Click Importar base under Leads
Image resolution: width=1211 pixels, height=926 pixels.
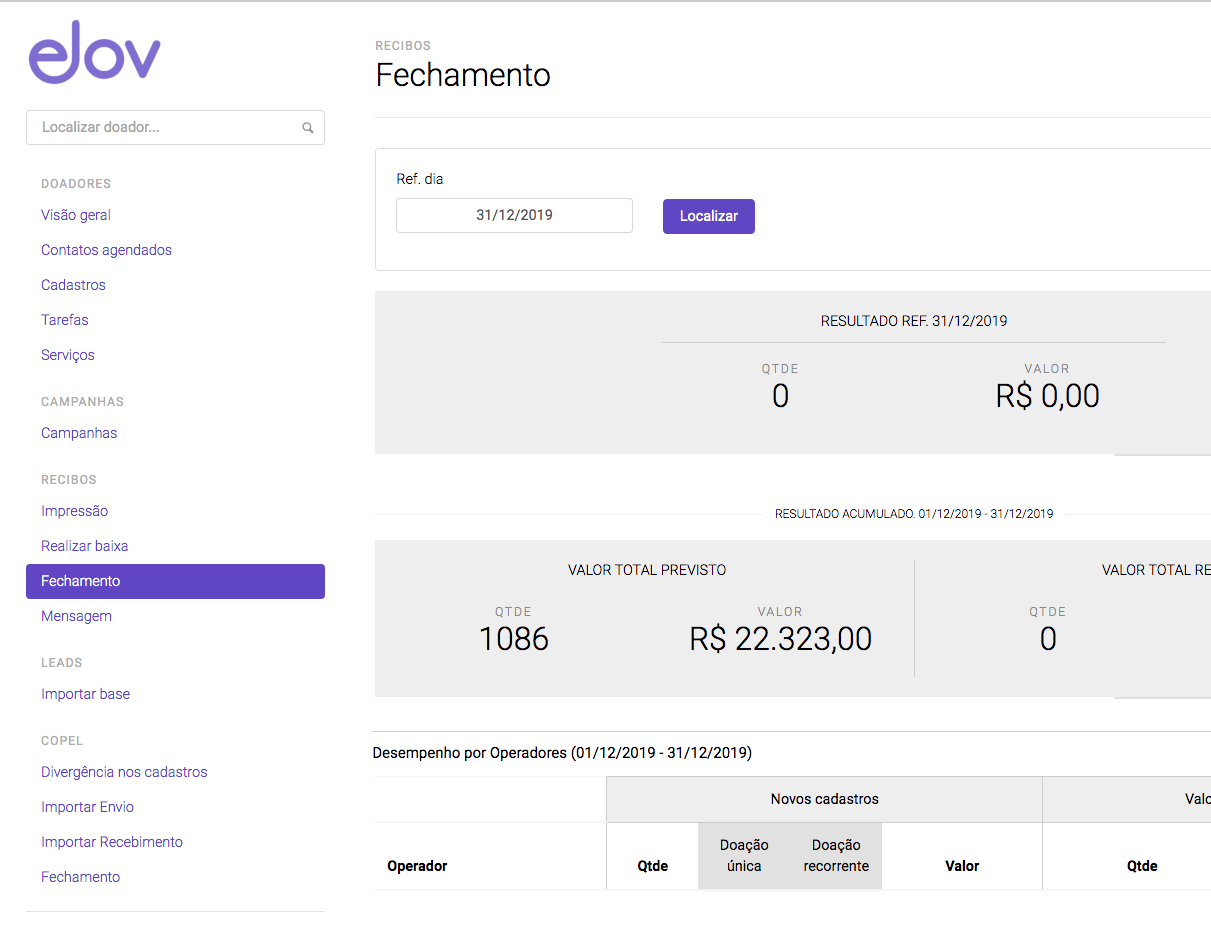[x=85, y=694]
